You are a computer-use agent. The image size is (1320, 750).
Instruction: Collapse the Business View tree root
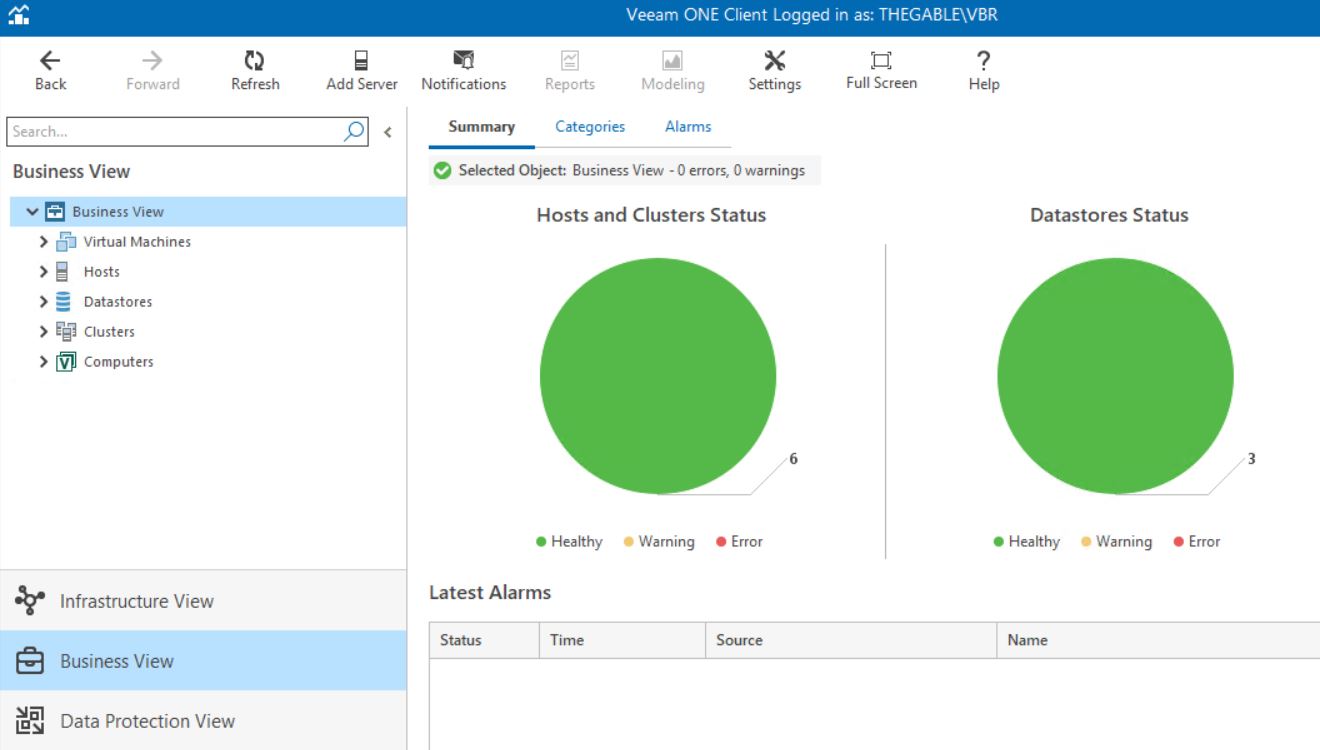pyautogui.click(x=33, y=211)
